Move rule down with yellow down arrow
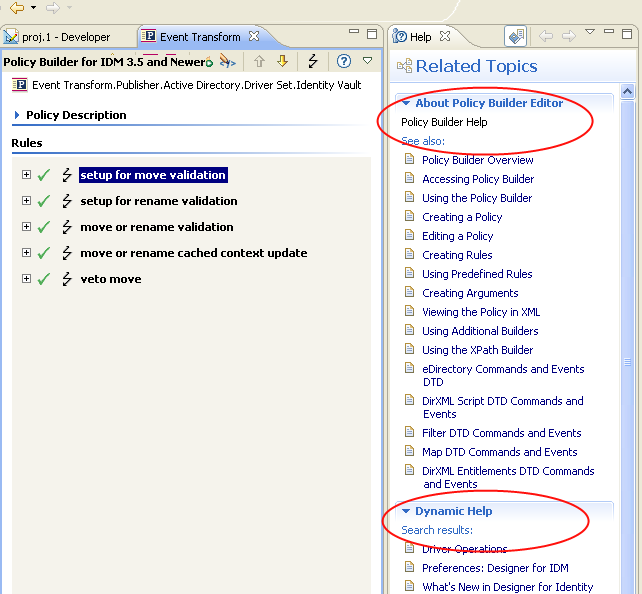 coord(282,61)
